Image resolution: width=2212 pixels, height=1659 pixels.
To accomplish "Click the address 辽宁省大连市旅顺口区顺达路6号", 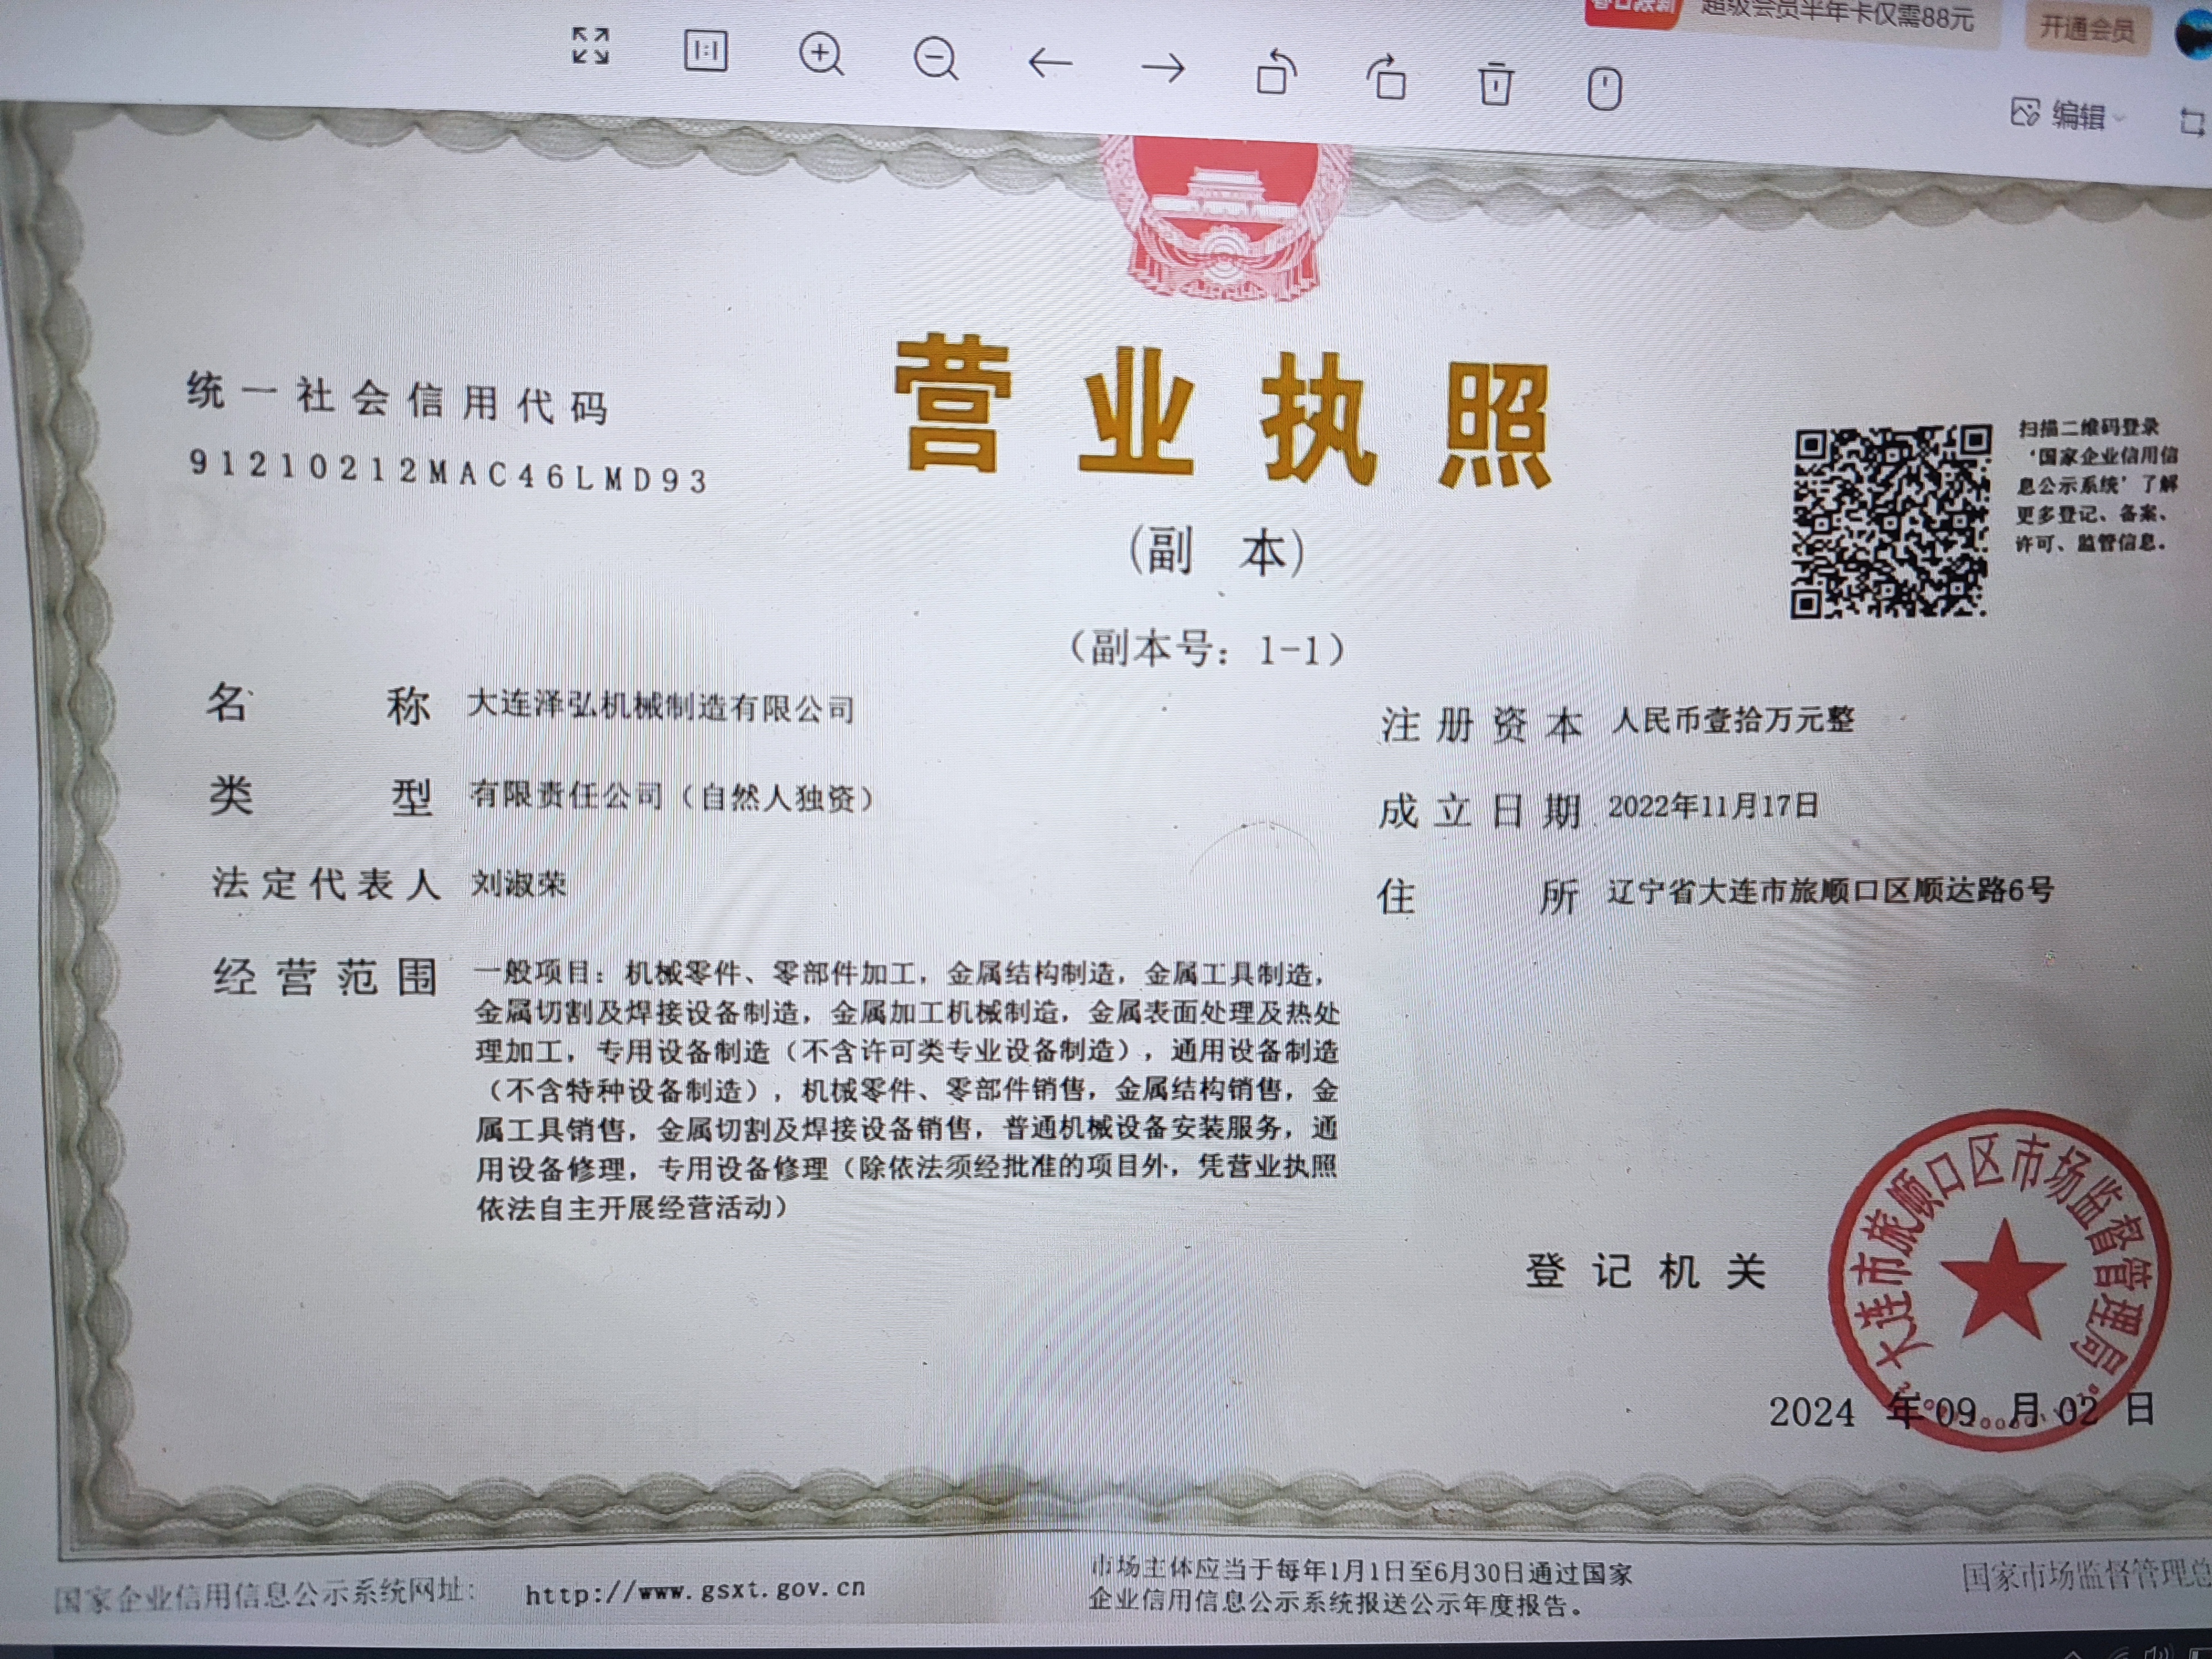I will (x=1831, y=890).
